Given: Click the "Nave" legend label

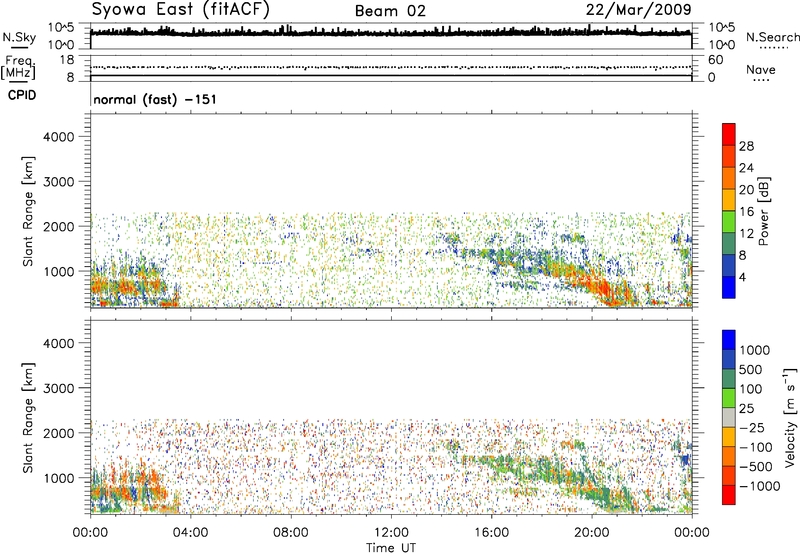Looking at the screenshot, I should [761, 70].
